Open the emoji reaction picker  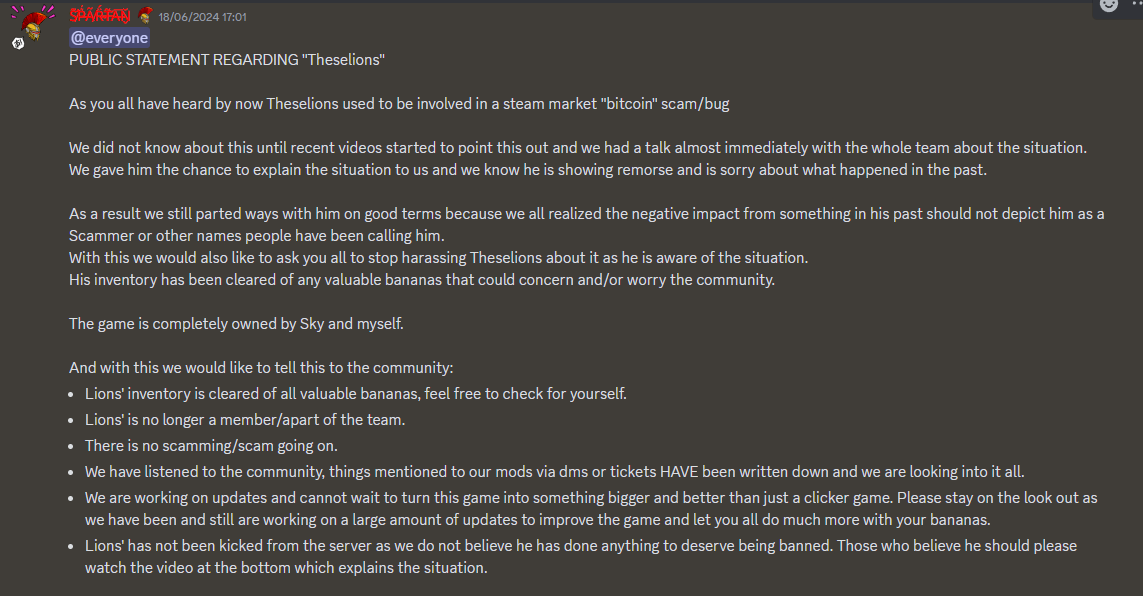pyautogui.click(x=1108, y=7)
